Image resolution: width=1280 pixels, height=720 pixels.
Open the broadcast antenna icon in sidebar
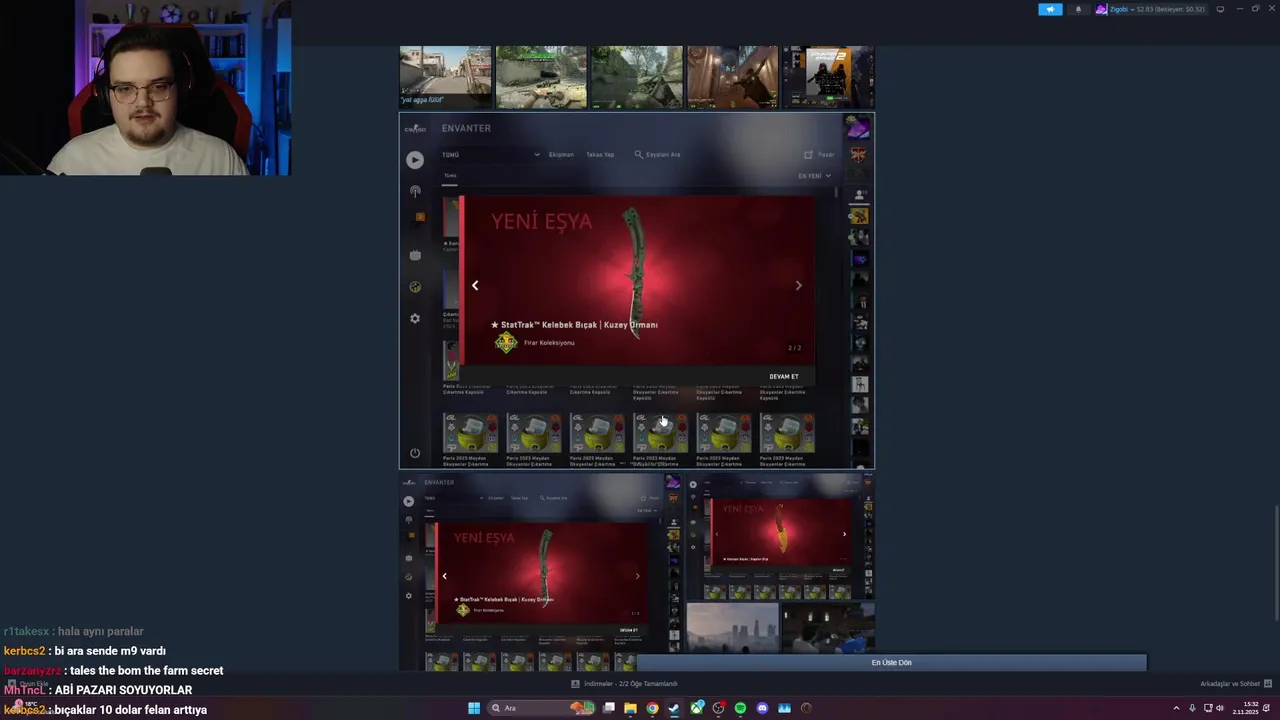click(415, 191)
